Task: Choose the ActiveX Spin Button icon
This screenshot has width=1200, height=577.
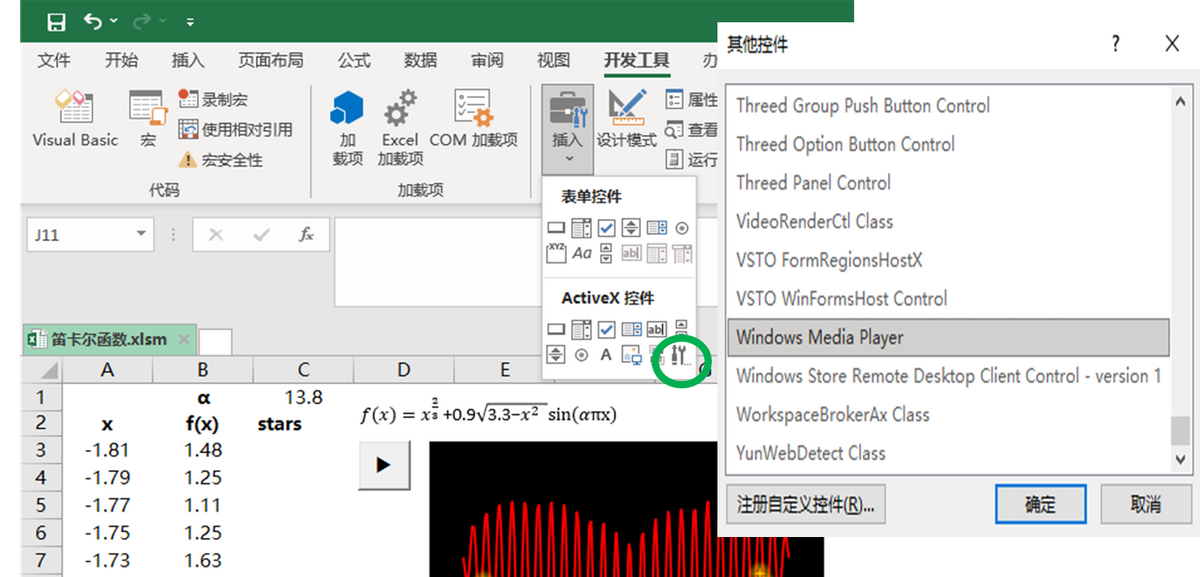Action: point(556,354)
